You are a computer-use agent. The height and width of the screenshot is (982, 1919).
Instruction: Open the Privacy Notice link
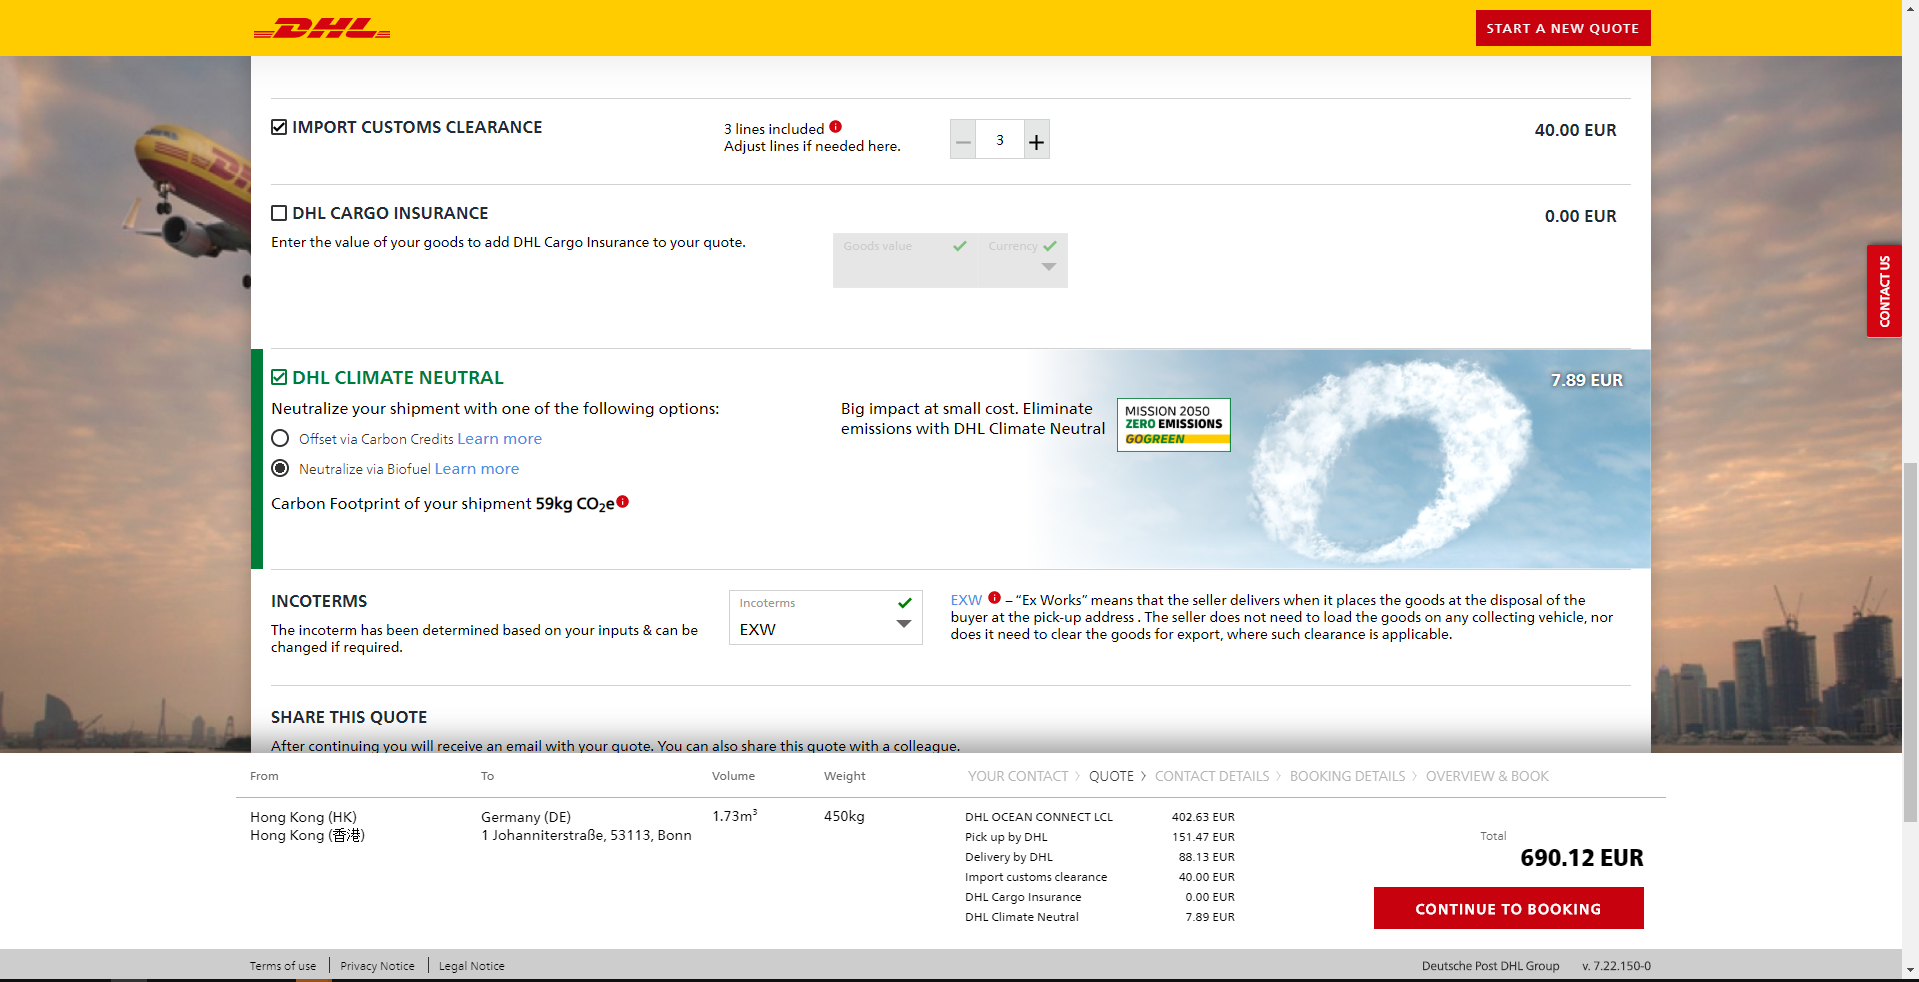pos(377,965)
